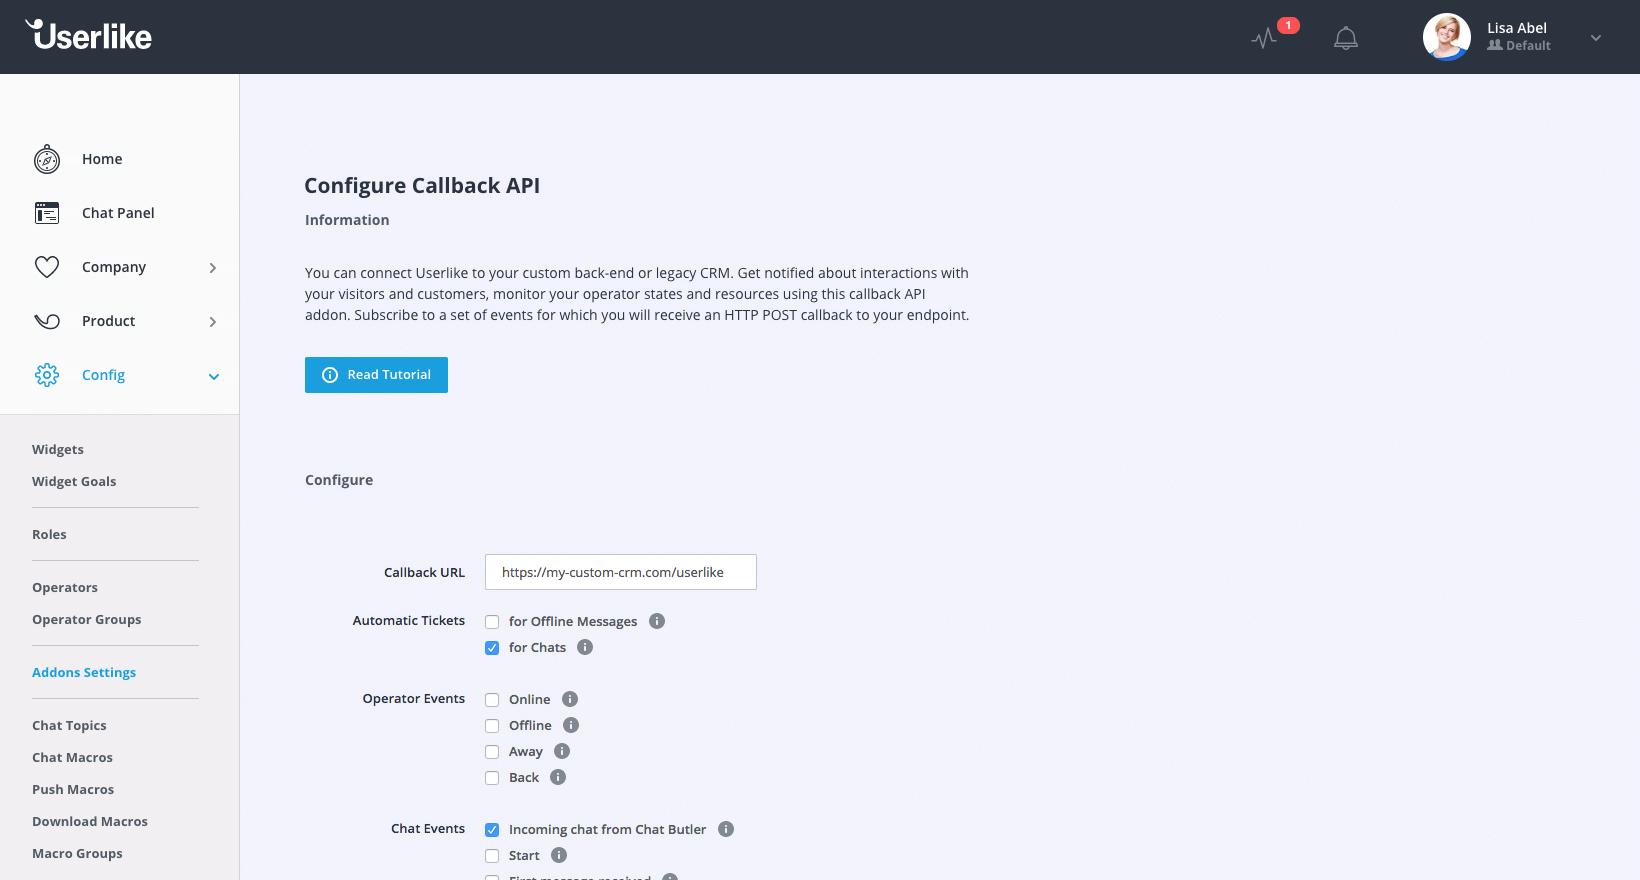The width and height of the screenshot is (1640, 880).
Task: Enable the Start chat event checkbox
Action: click(x=492, y=856)
